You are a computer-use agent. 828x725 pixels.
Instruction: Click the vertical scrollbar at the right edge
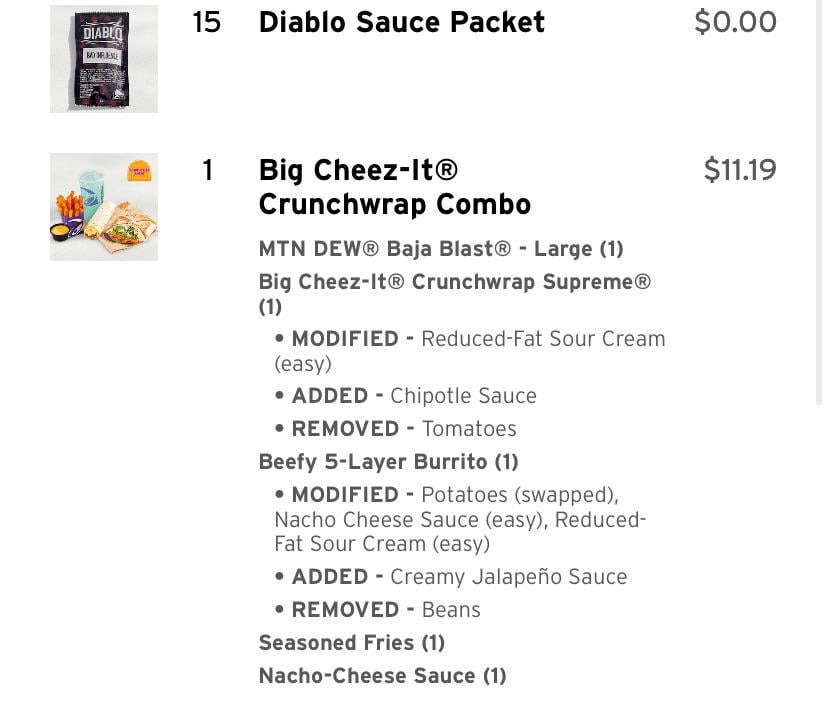819,200
